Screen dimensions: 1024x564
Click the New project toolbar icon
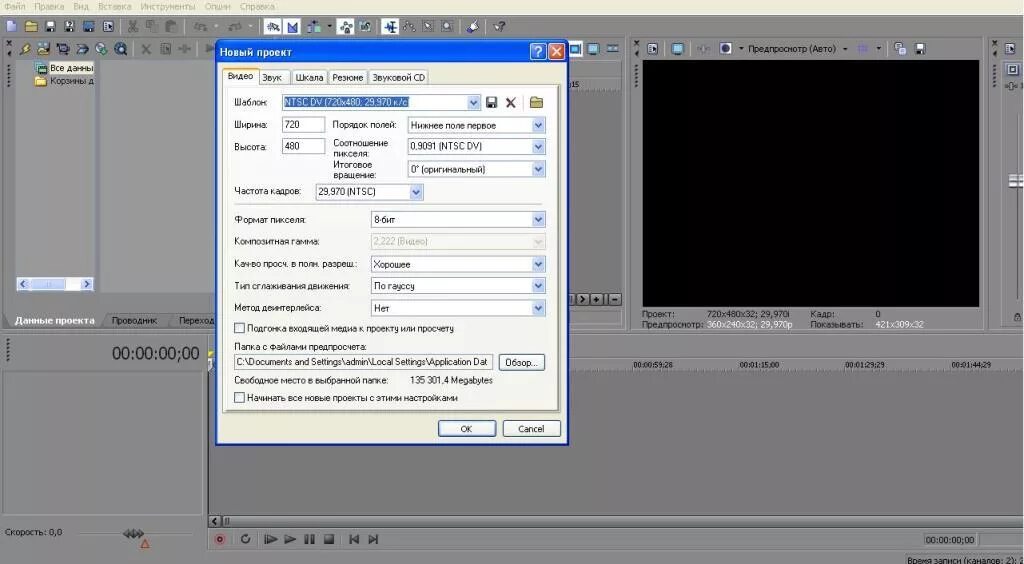point(11,27)
